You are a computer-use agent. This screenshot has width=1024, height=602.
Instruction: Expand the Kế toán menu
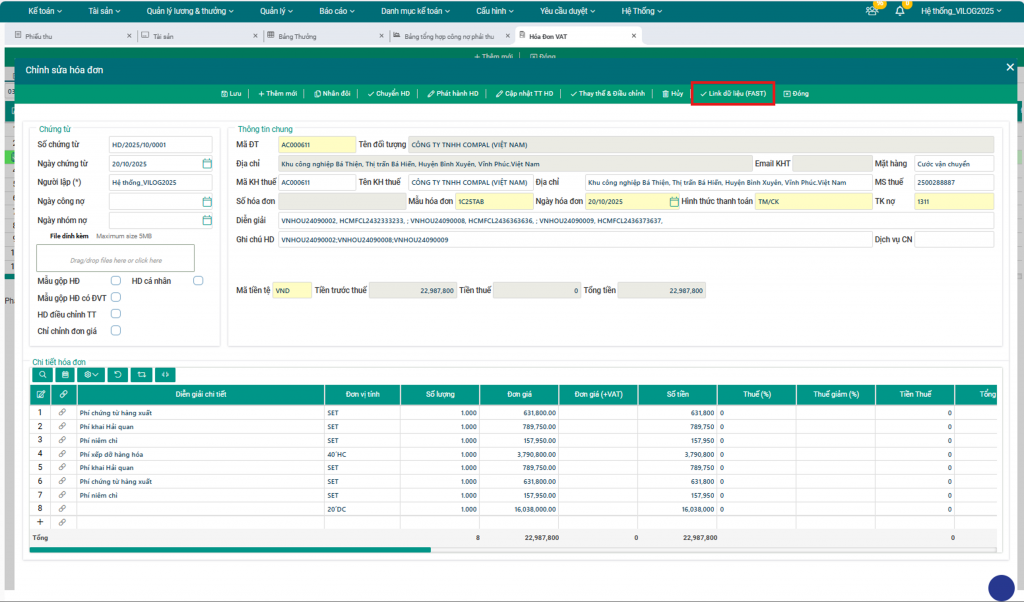(x=44, y=10)
